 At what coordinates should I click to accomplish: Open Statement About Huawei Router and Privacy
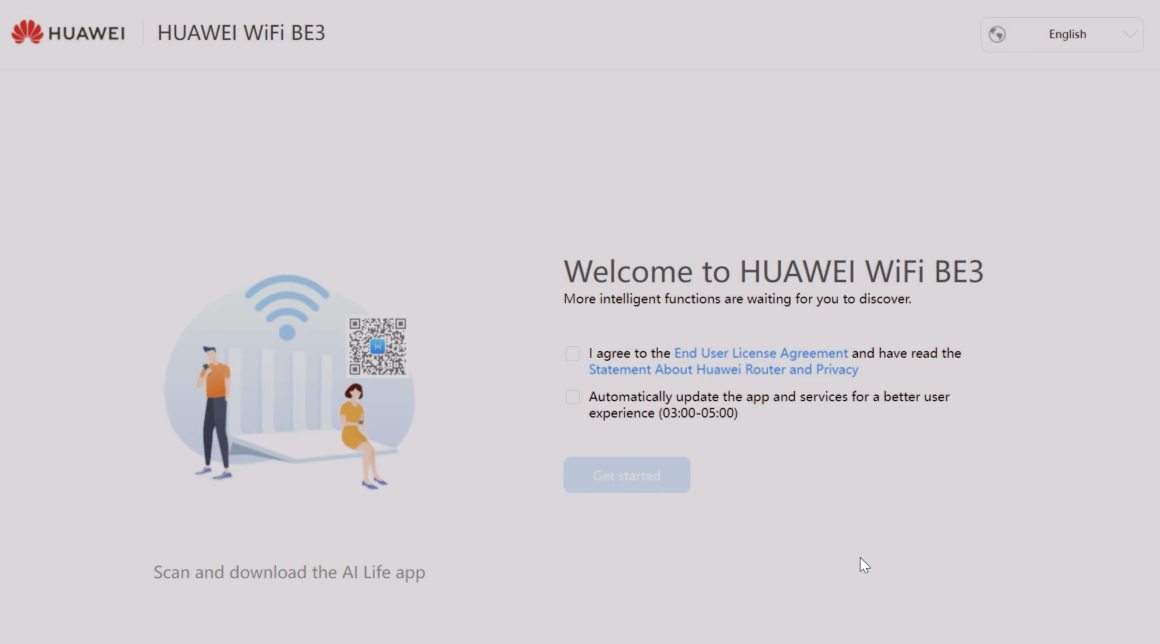[724, 370]
